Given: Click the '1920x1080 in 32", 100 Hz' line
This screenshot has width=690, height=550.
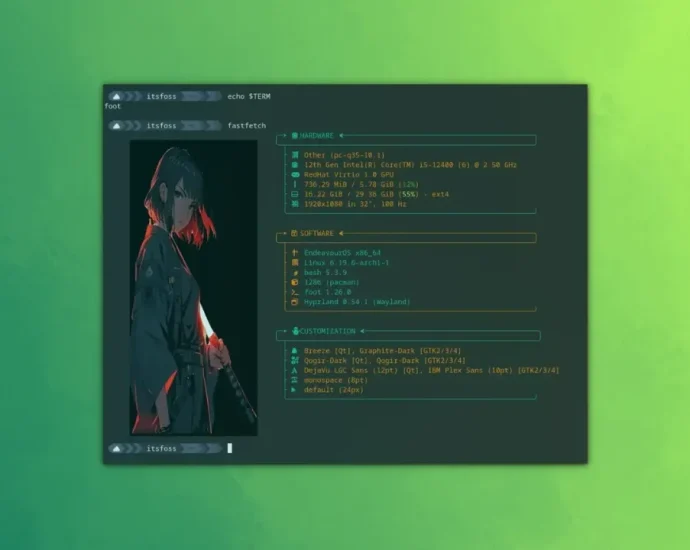Looking at the screenshot, I should point(355,204).
